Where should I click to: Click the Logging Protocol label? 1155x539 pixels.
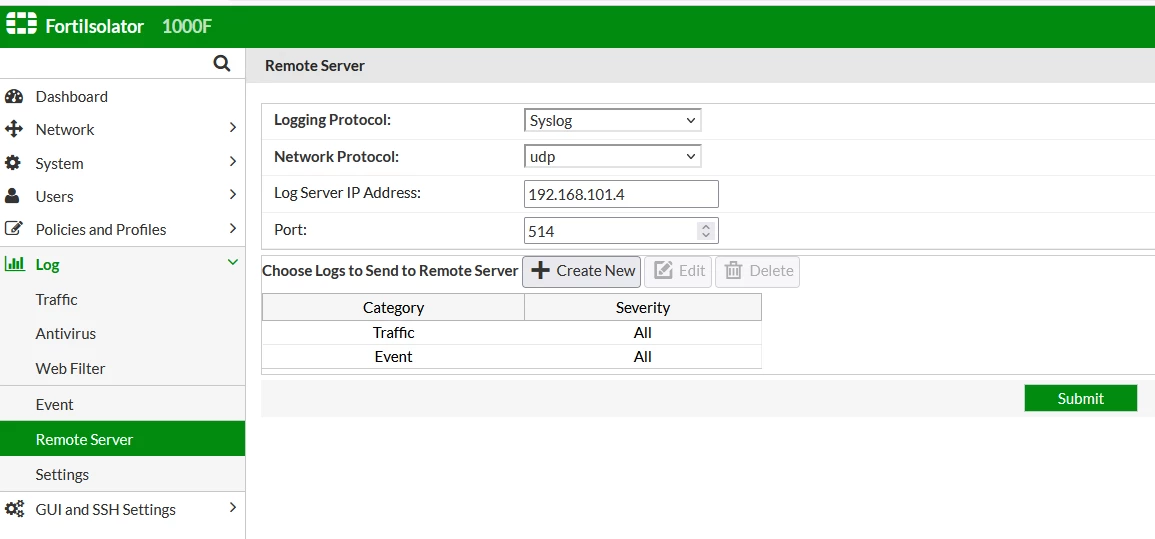(332, 120)
